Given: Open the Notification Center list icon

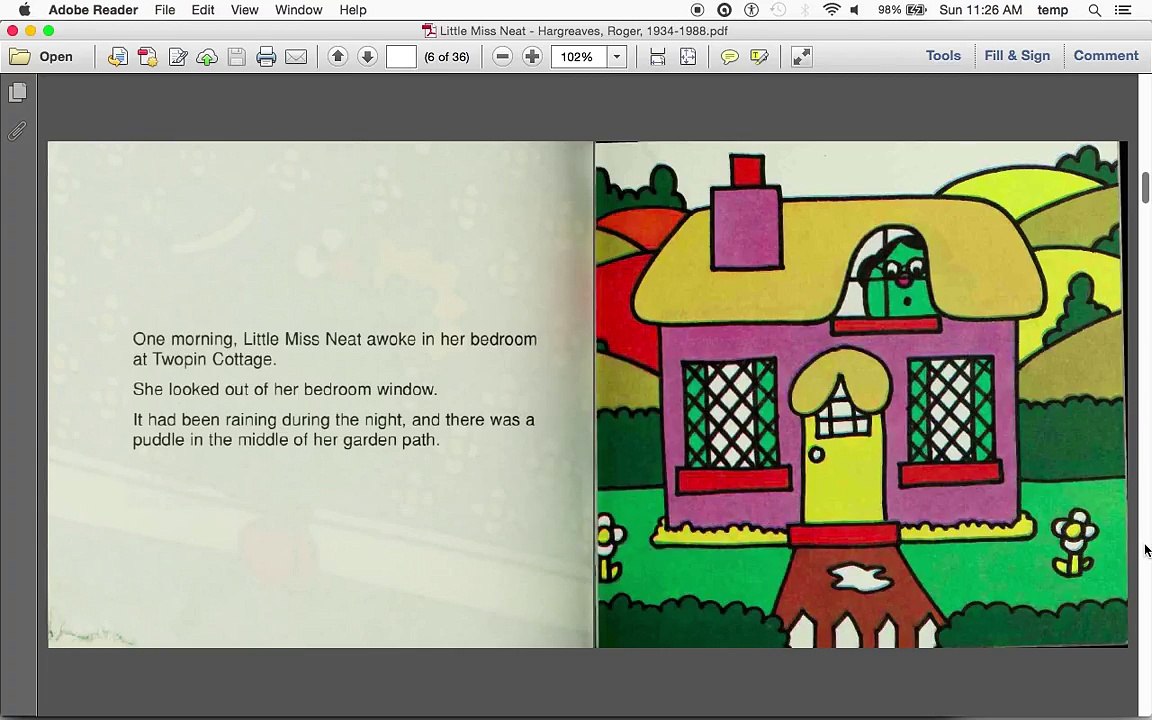Looking at the screenshot, I should [x=1123, y=10].
